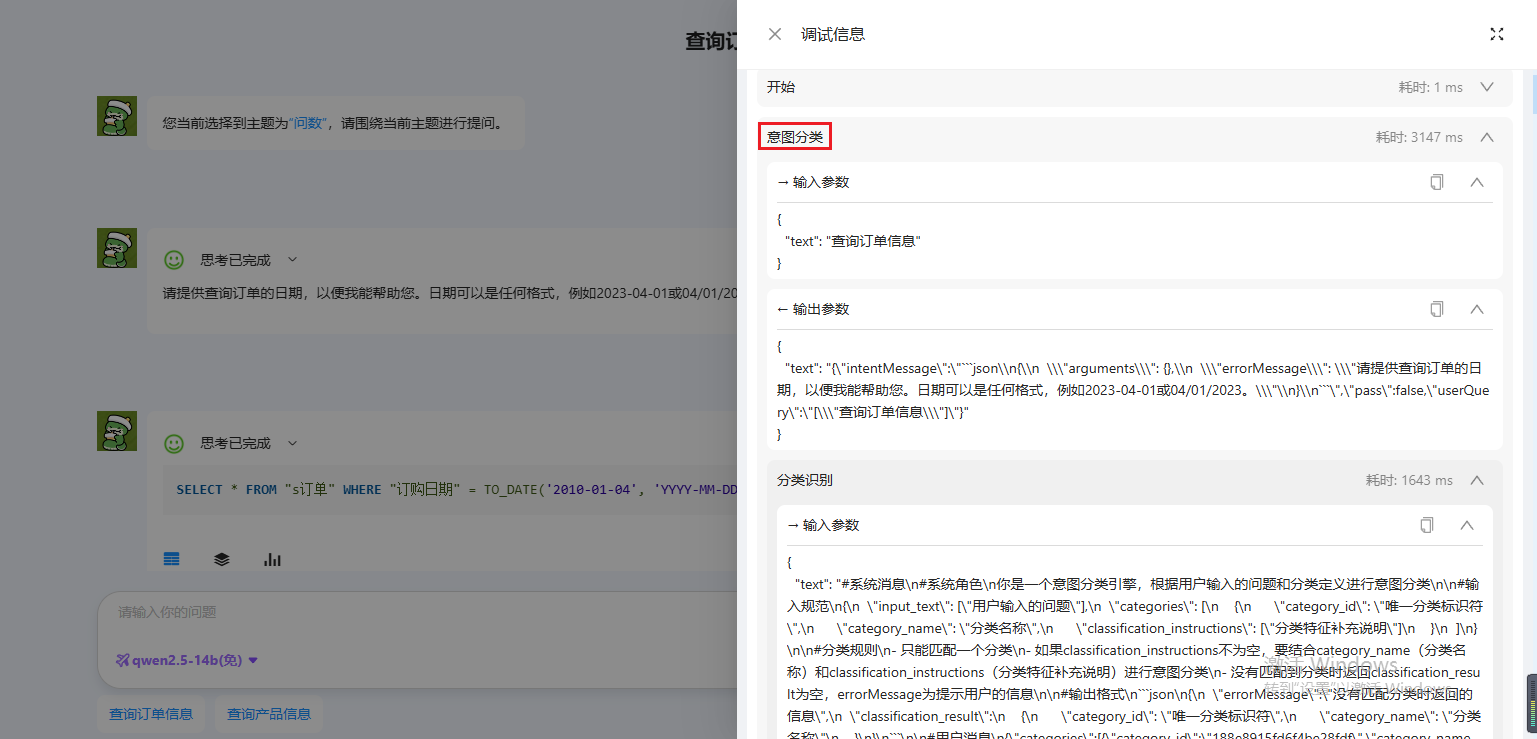Click the green smiley icon beside SQL answer
The width and height of the screenshot is (1537, 739).
174,443
